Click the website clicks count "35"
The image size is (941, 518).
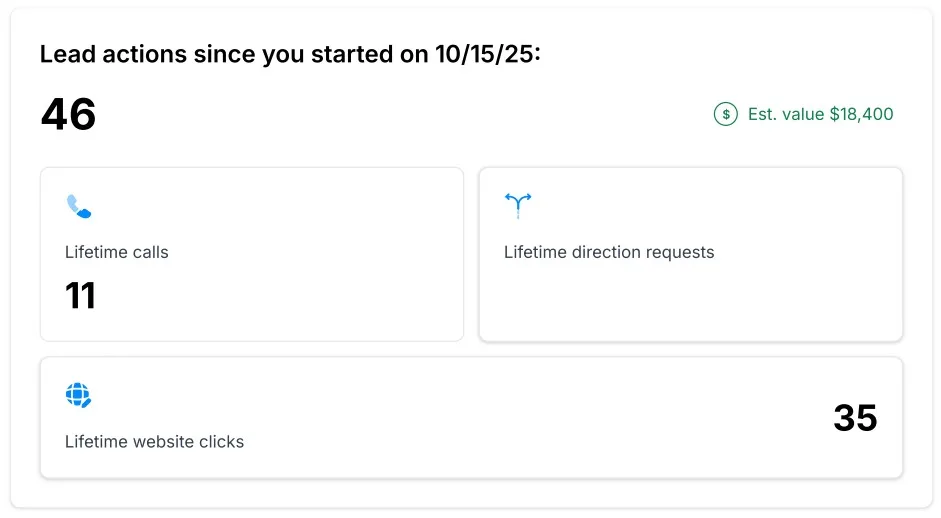point(855,418)
